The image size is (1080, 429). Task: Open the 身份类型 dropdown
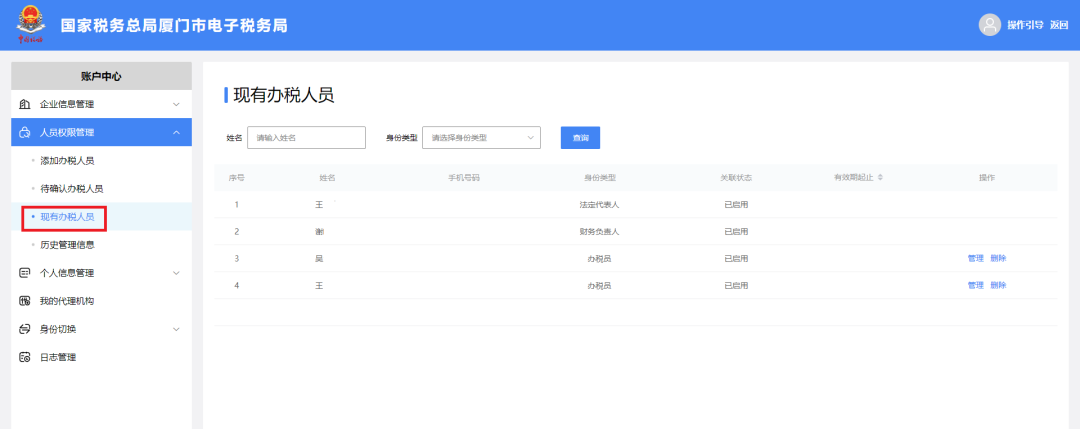click(481, 138)
